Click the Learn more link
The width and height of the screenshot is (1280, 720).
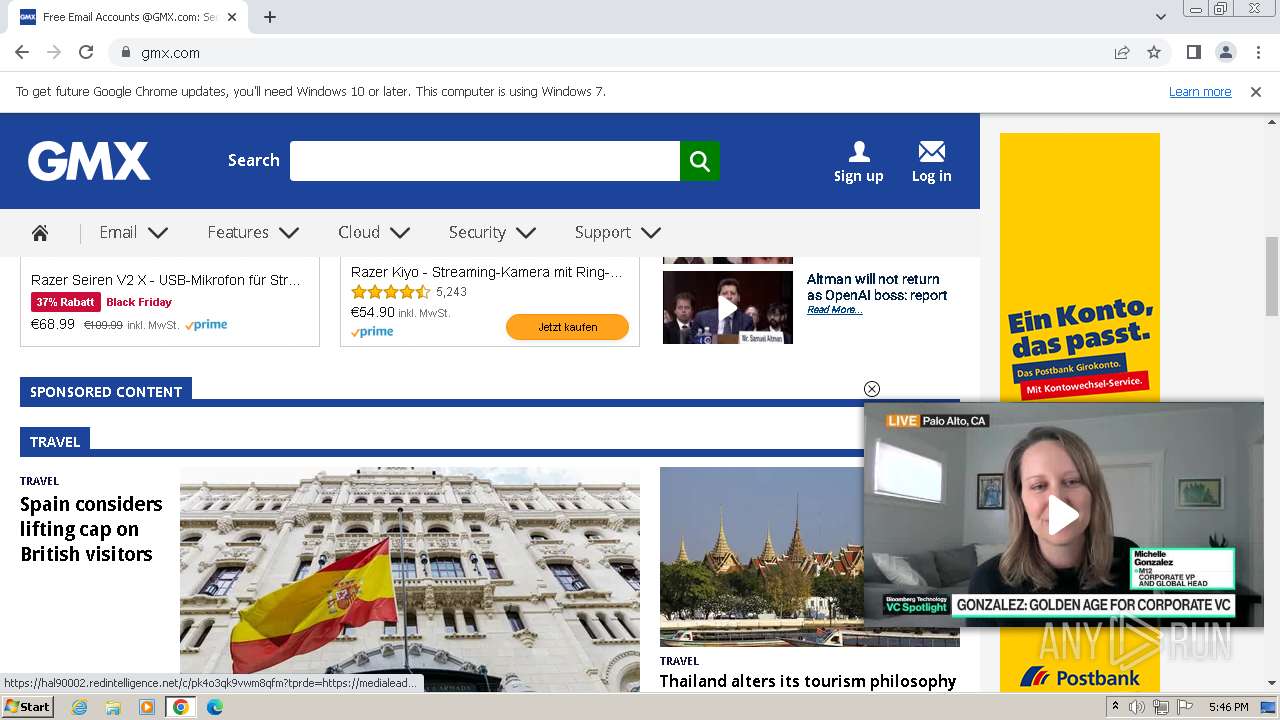[1200, 92]
